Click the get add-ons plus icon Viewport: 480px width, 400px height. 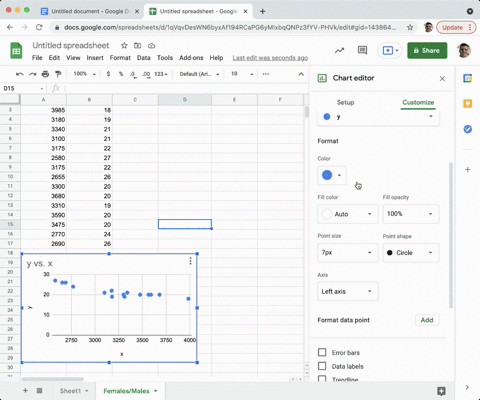click(x=468, y=170)
